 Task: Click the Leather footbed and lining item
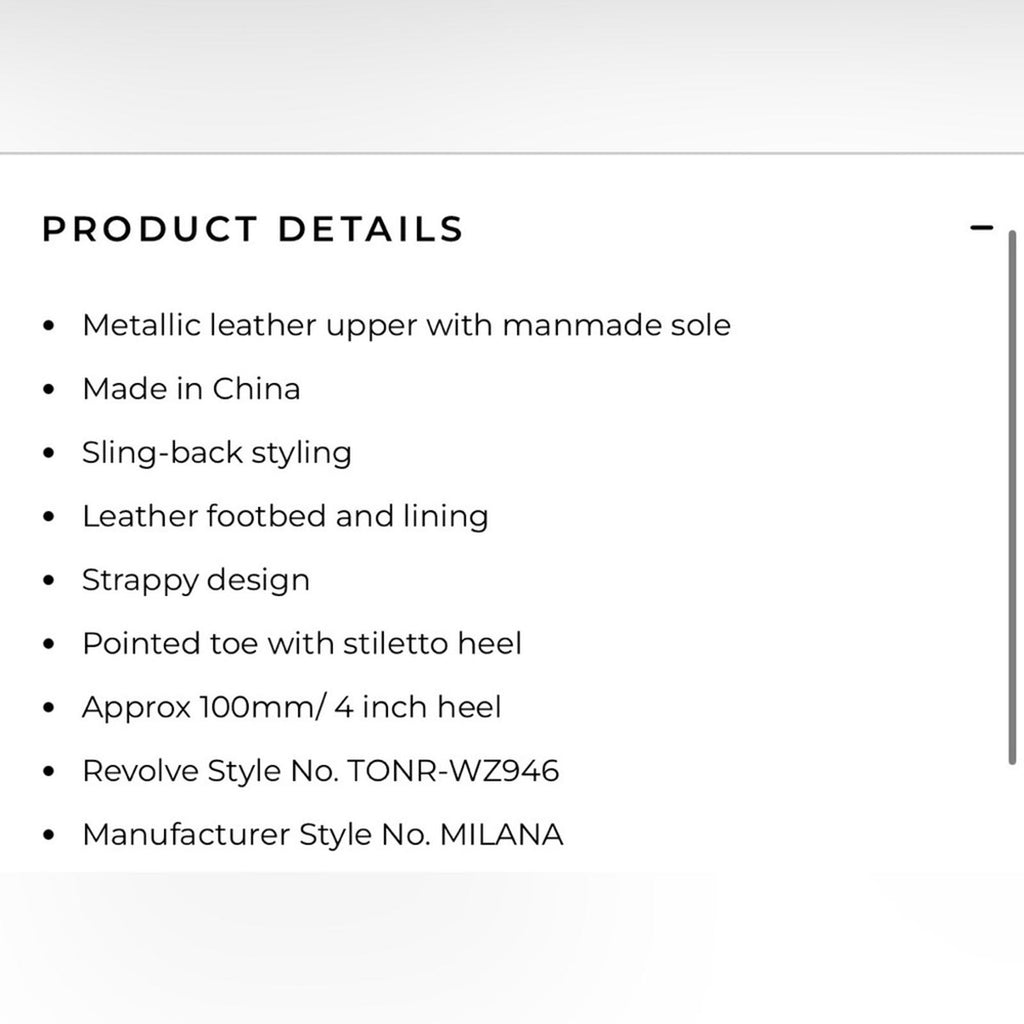[x=287, y=517]
